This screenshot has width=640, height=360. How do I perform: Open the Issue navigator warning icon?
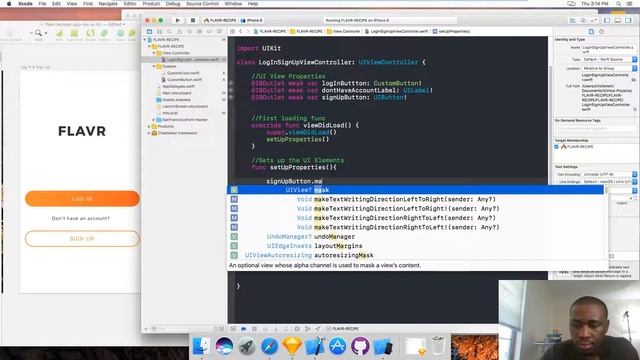pos(179,31)
